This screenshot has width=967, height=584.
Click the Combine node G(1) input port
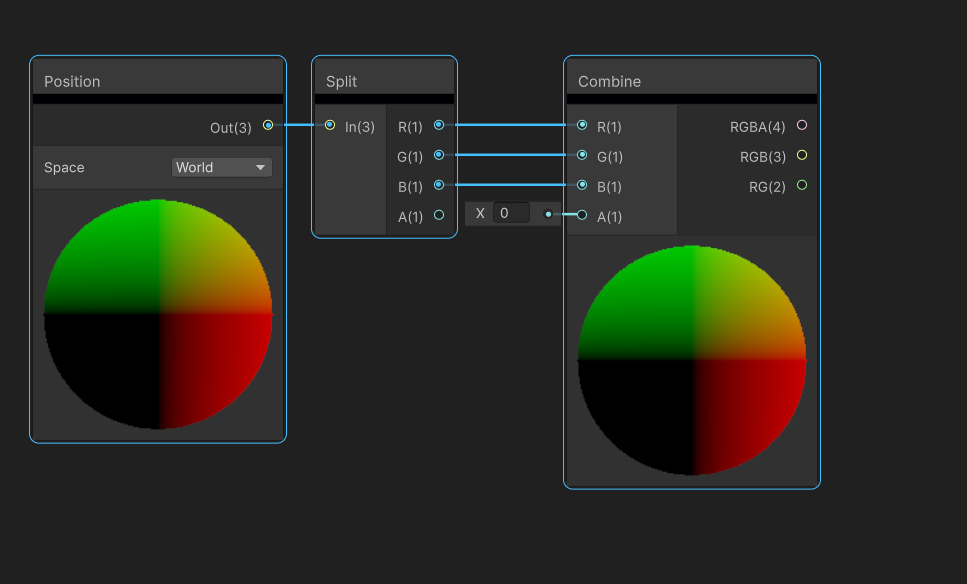coord(582,155)
